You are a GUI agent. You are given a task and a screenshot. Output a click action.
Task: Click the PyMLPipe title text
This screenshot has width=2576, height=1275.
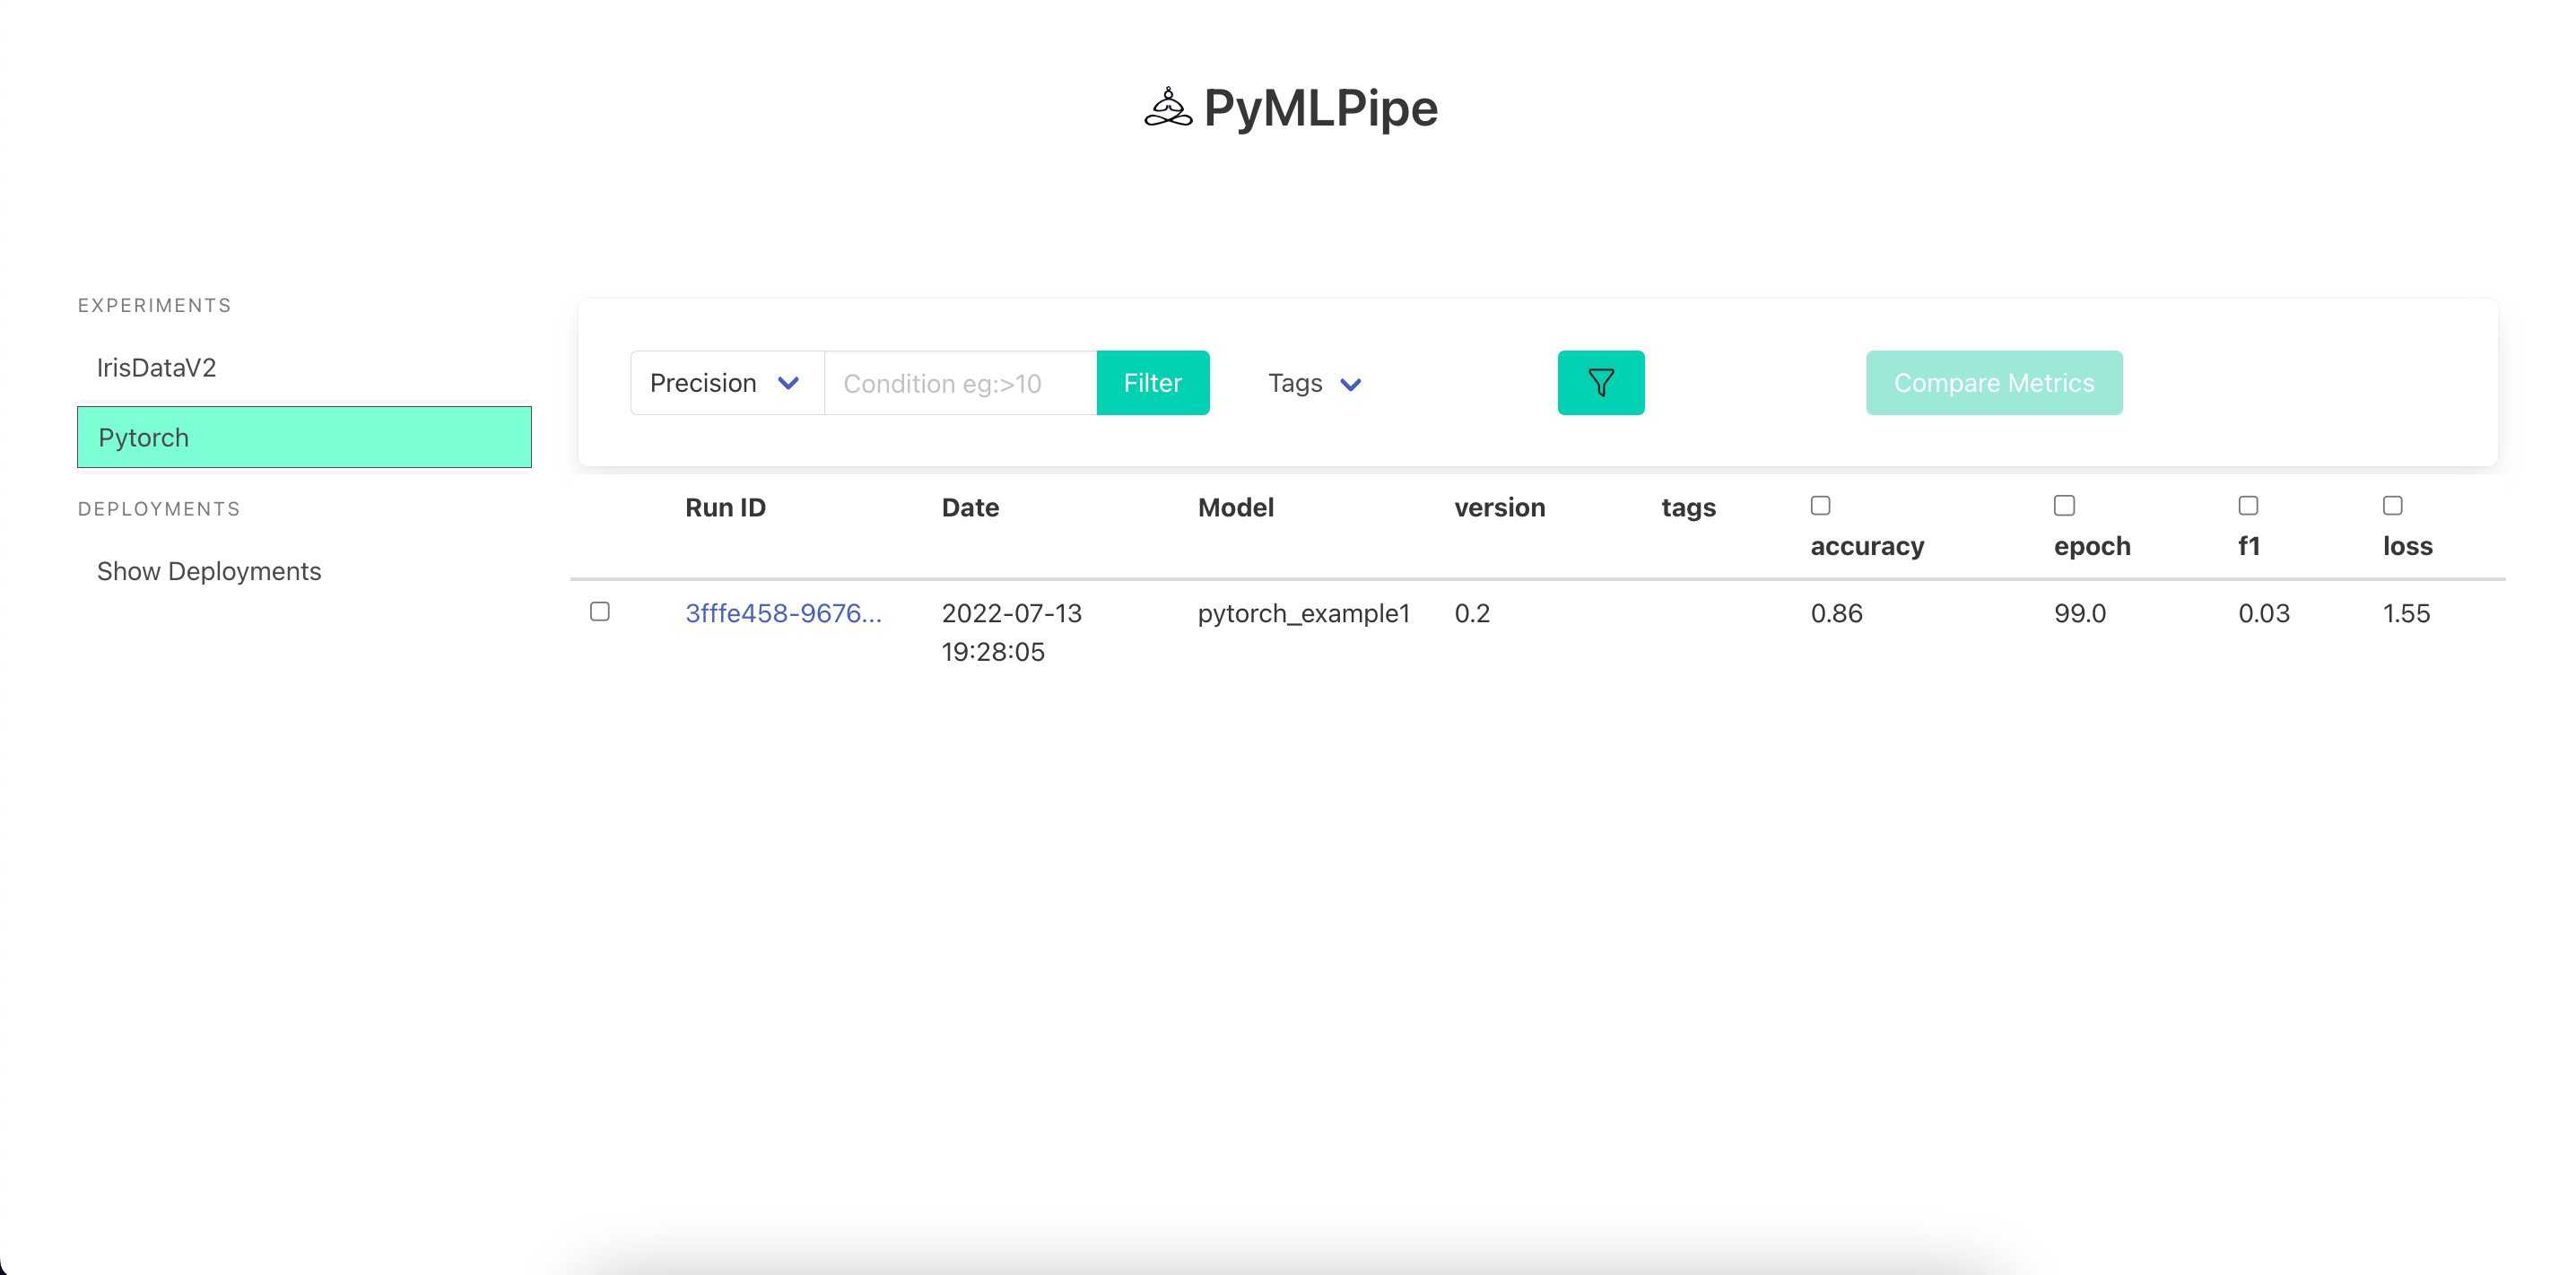(1320, 108)
